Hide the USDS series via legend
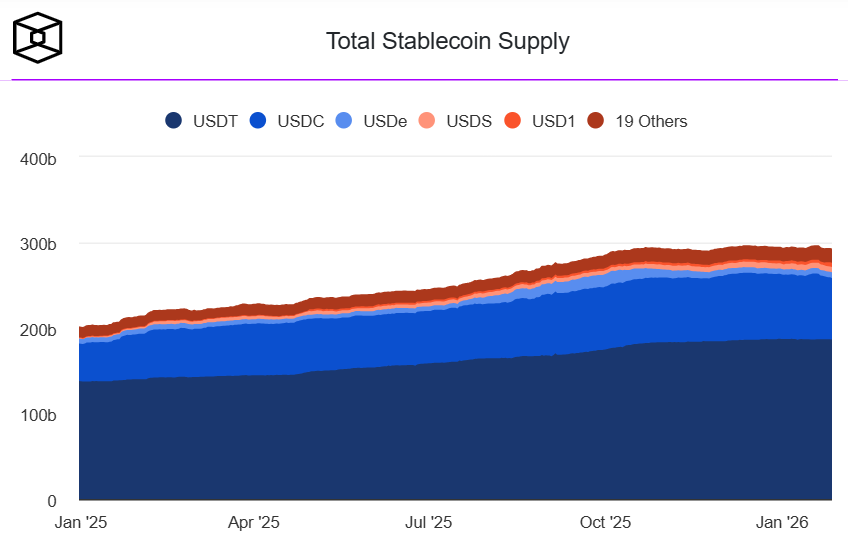 point(468,121)
